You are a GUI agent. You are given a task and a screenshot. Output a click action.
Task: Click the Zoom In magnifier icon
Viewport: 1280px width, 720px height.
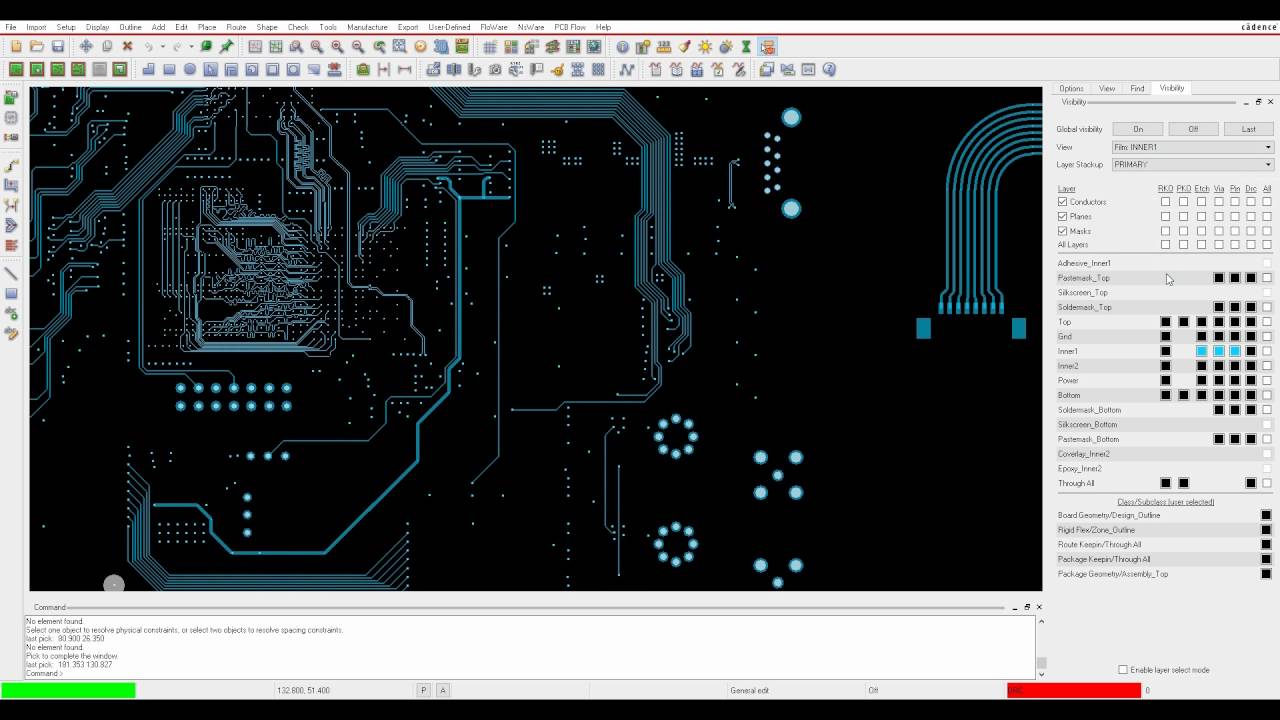[337, 47]
